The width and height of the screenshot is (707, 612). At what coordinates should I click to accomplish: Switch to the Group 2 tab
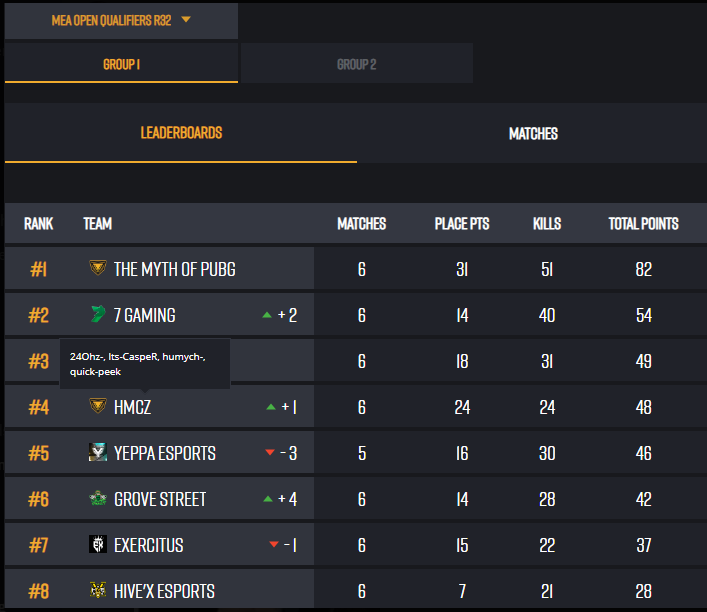357,64
